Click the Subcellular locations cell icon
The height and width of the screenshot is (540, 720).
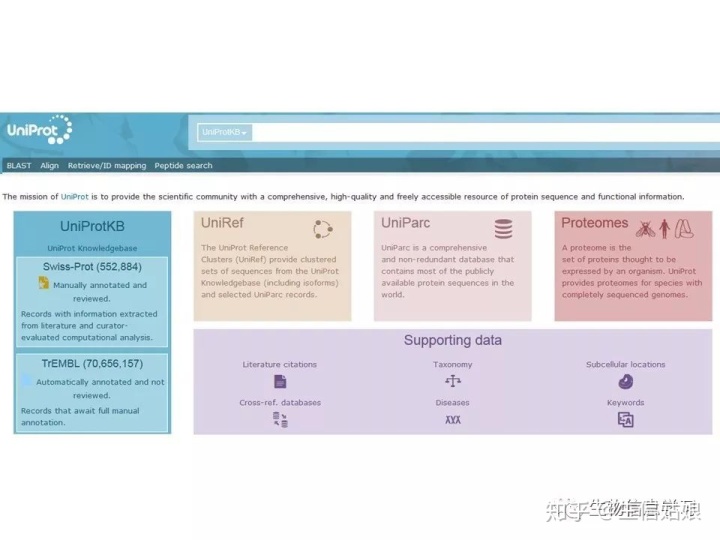625,381
